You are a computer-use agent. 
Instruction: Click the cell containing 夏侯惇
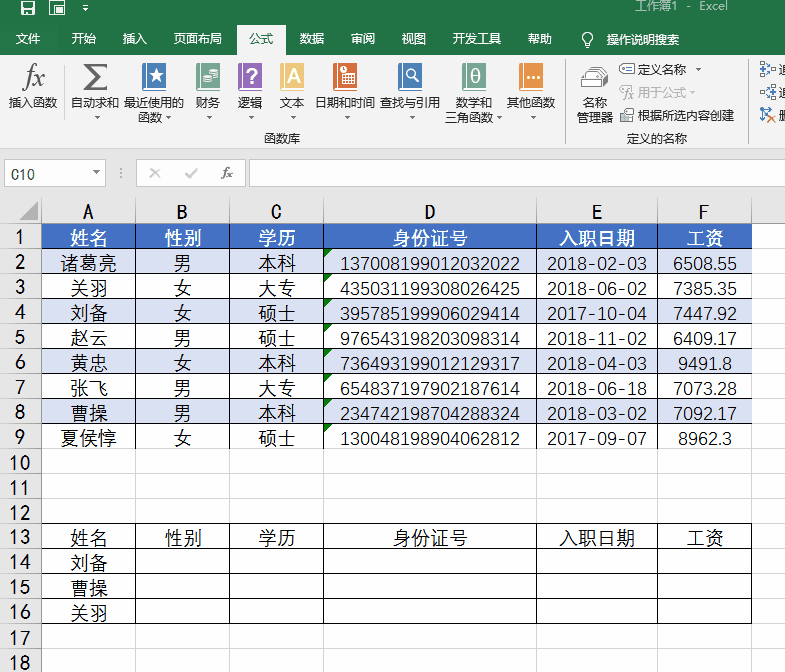(x=89, y=437)
